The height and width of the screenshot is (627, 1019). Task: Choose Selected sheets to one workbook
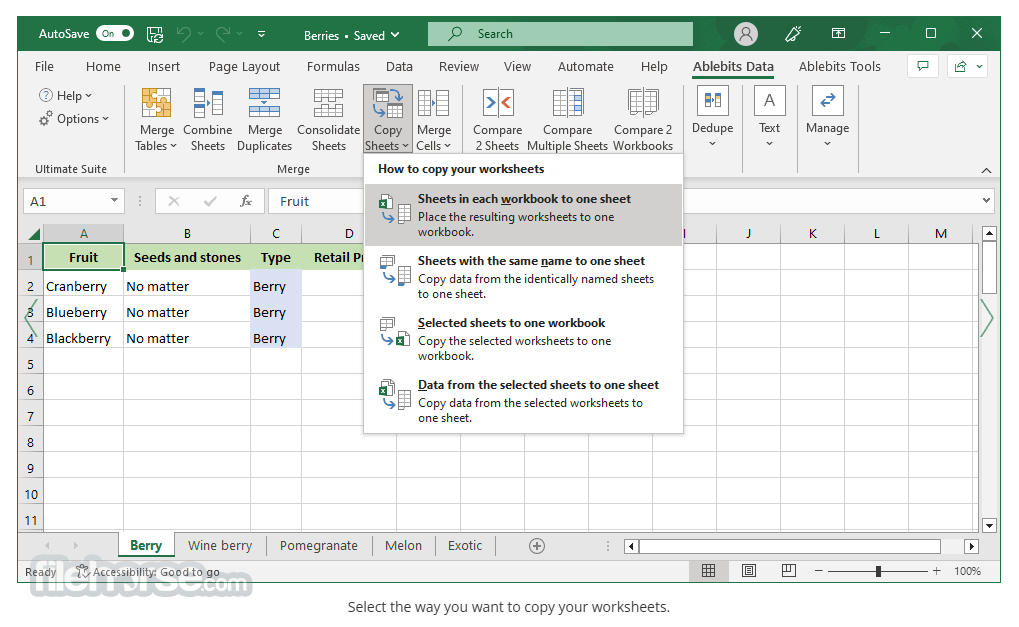pos(523,339)
